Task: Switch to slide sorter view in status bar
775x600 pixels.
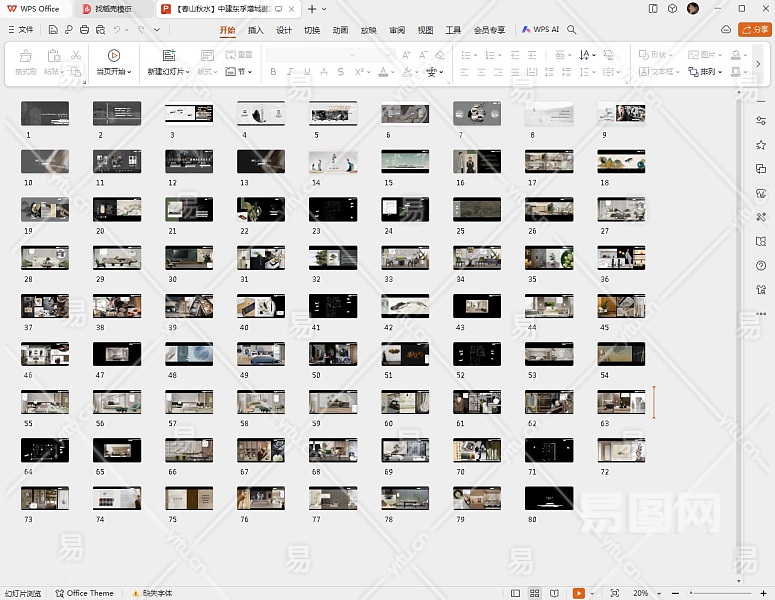Action: pyautogui.click(x=536, y=593)
